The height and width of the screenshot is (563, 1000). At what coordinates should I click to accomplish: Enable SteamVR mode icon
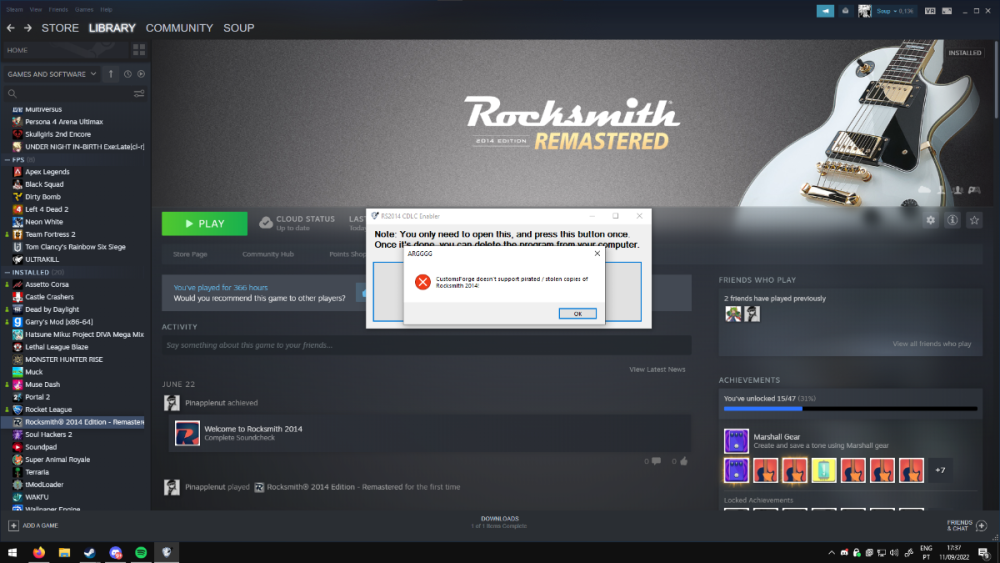coord(930,11)
